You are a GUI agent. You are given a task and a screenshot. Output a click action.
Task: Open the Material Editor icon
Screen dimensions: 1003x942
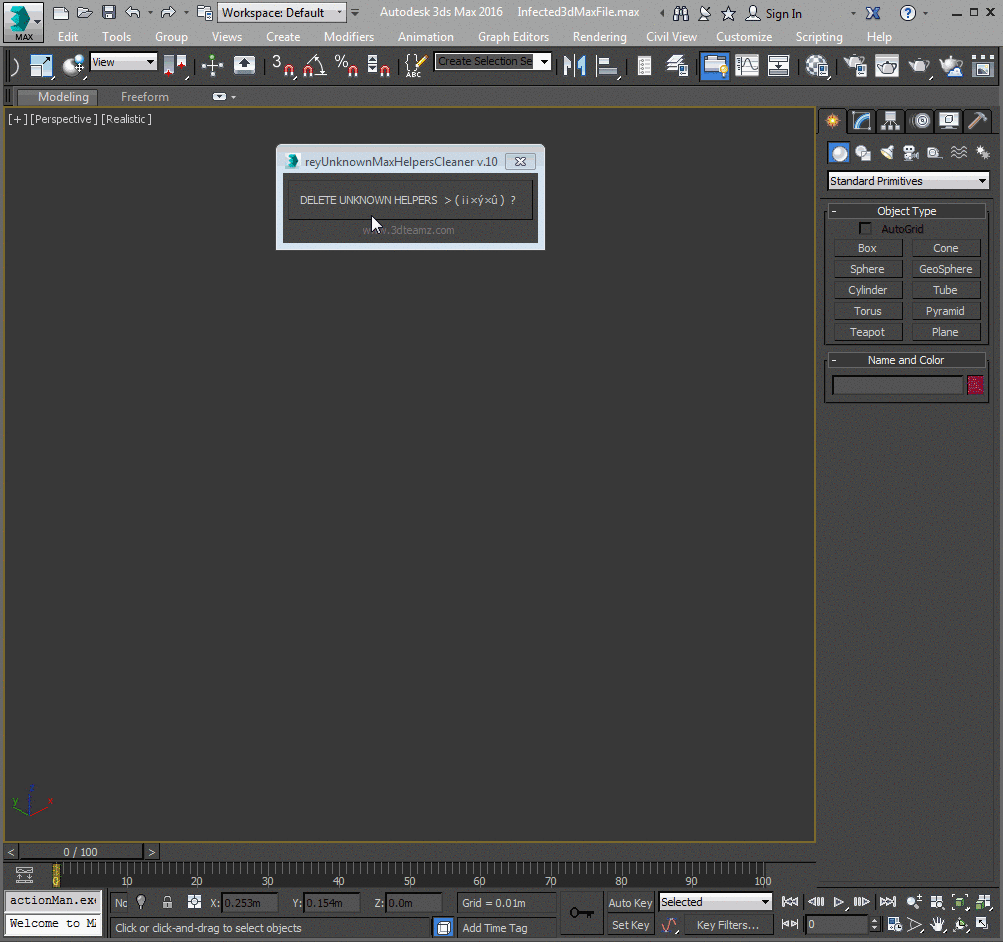[817, 65]
